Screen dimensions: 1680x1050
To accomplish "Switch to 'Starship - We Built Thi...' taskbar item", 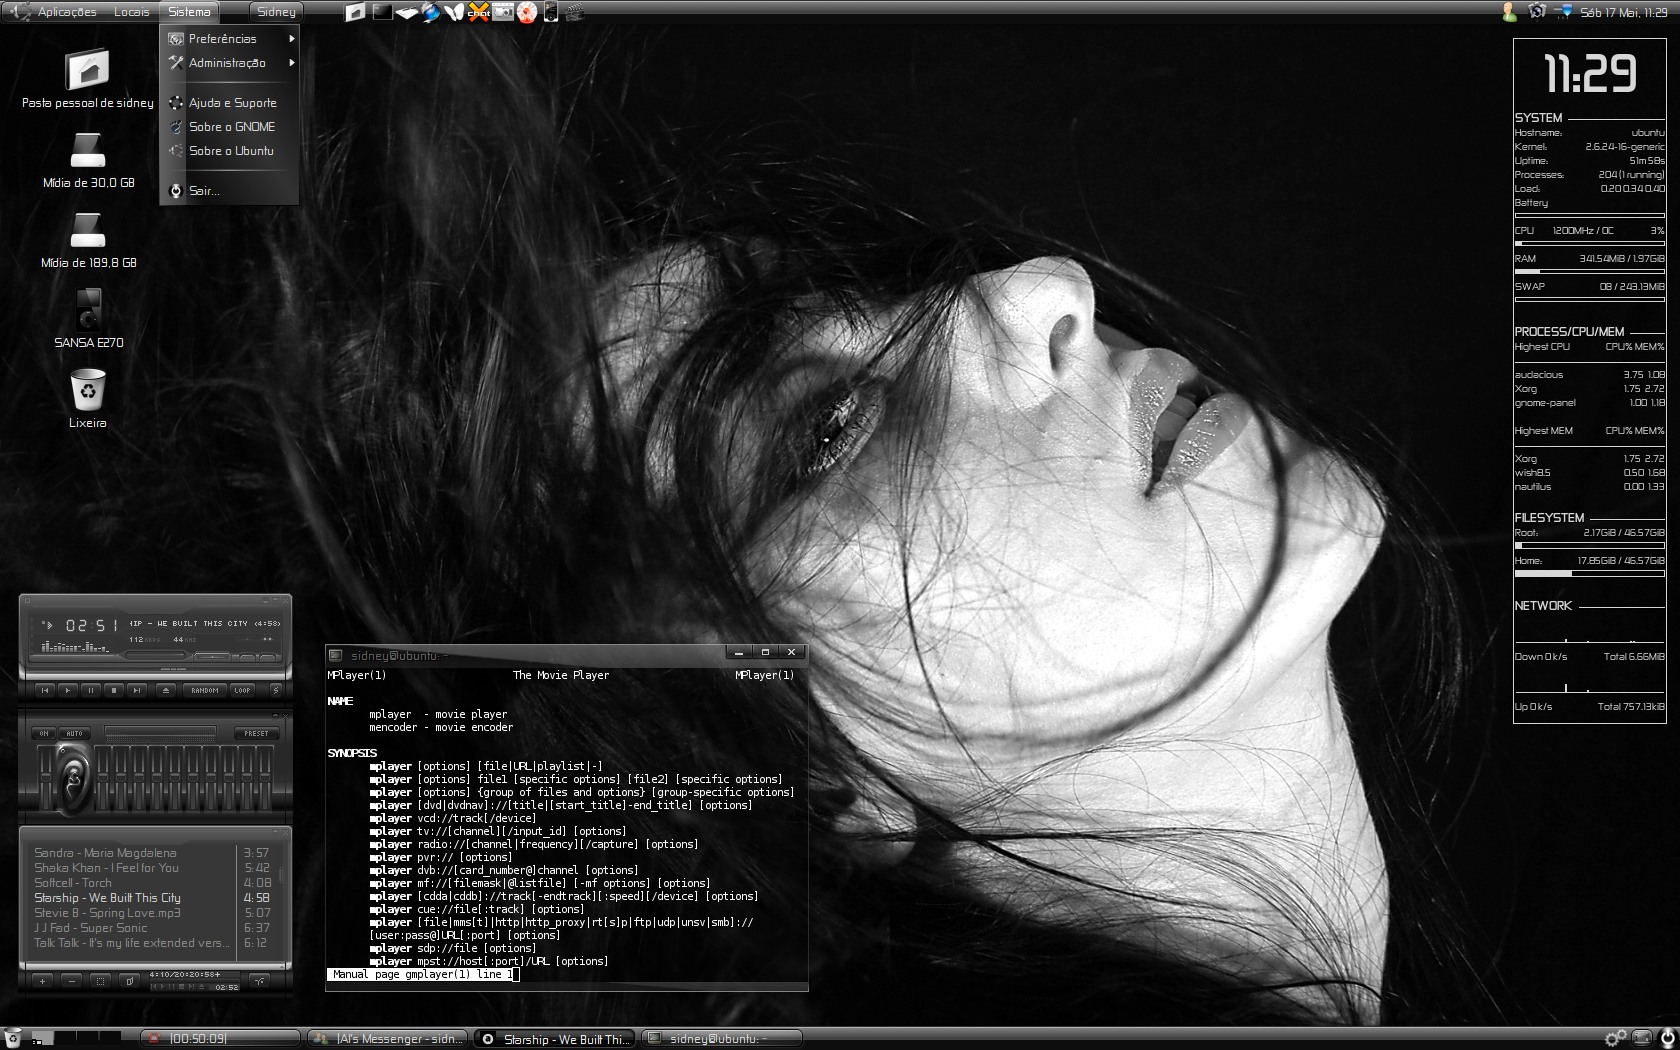I will tap(554, 1039).
